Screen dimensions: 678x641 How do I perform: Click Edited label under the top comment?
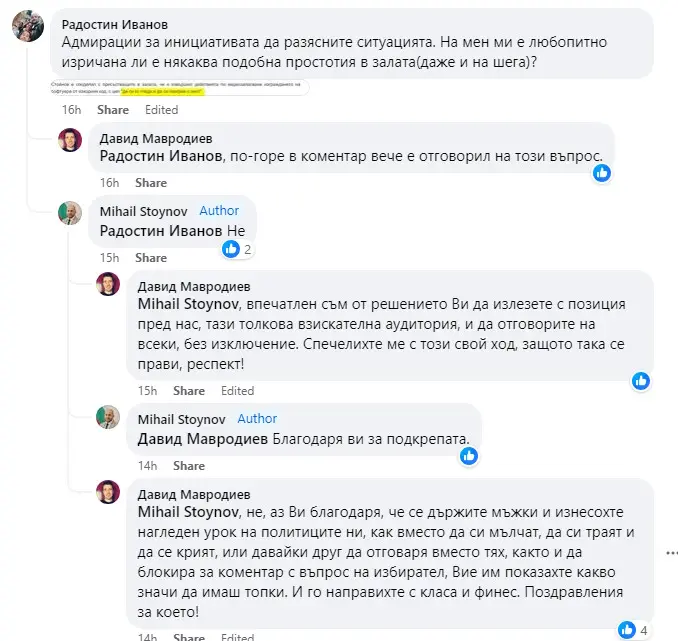pyautogui.click(x=161, y=110)
